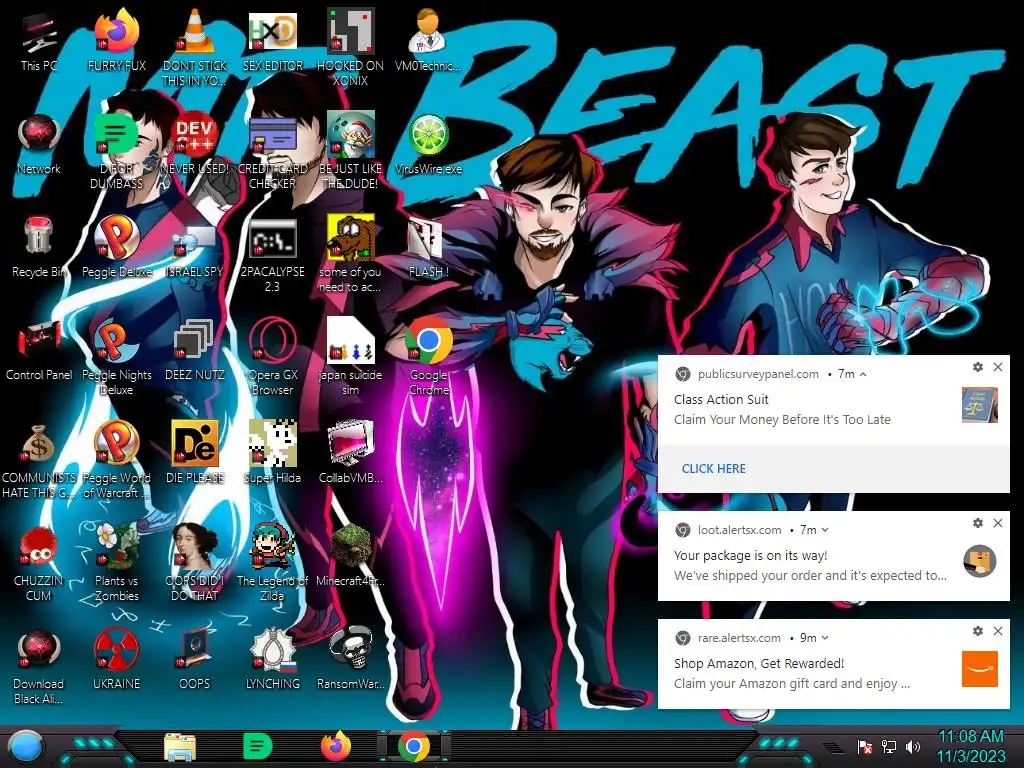Image resolution: width=1024 pixels, height=768 pixels.
Task: Collapse the publicsurveypanel.com notification chevron
Action: point(863,374)
